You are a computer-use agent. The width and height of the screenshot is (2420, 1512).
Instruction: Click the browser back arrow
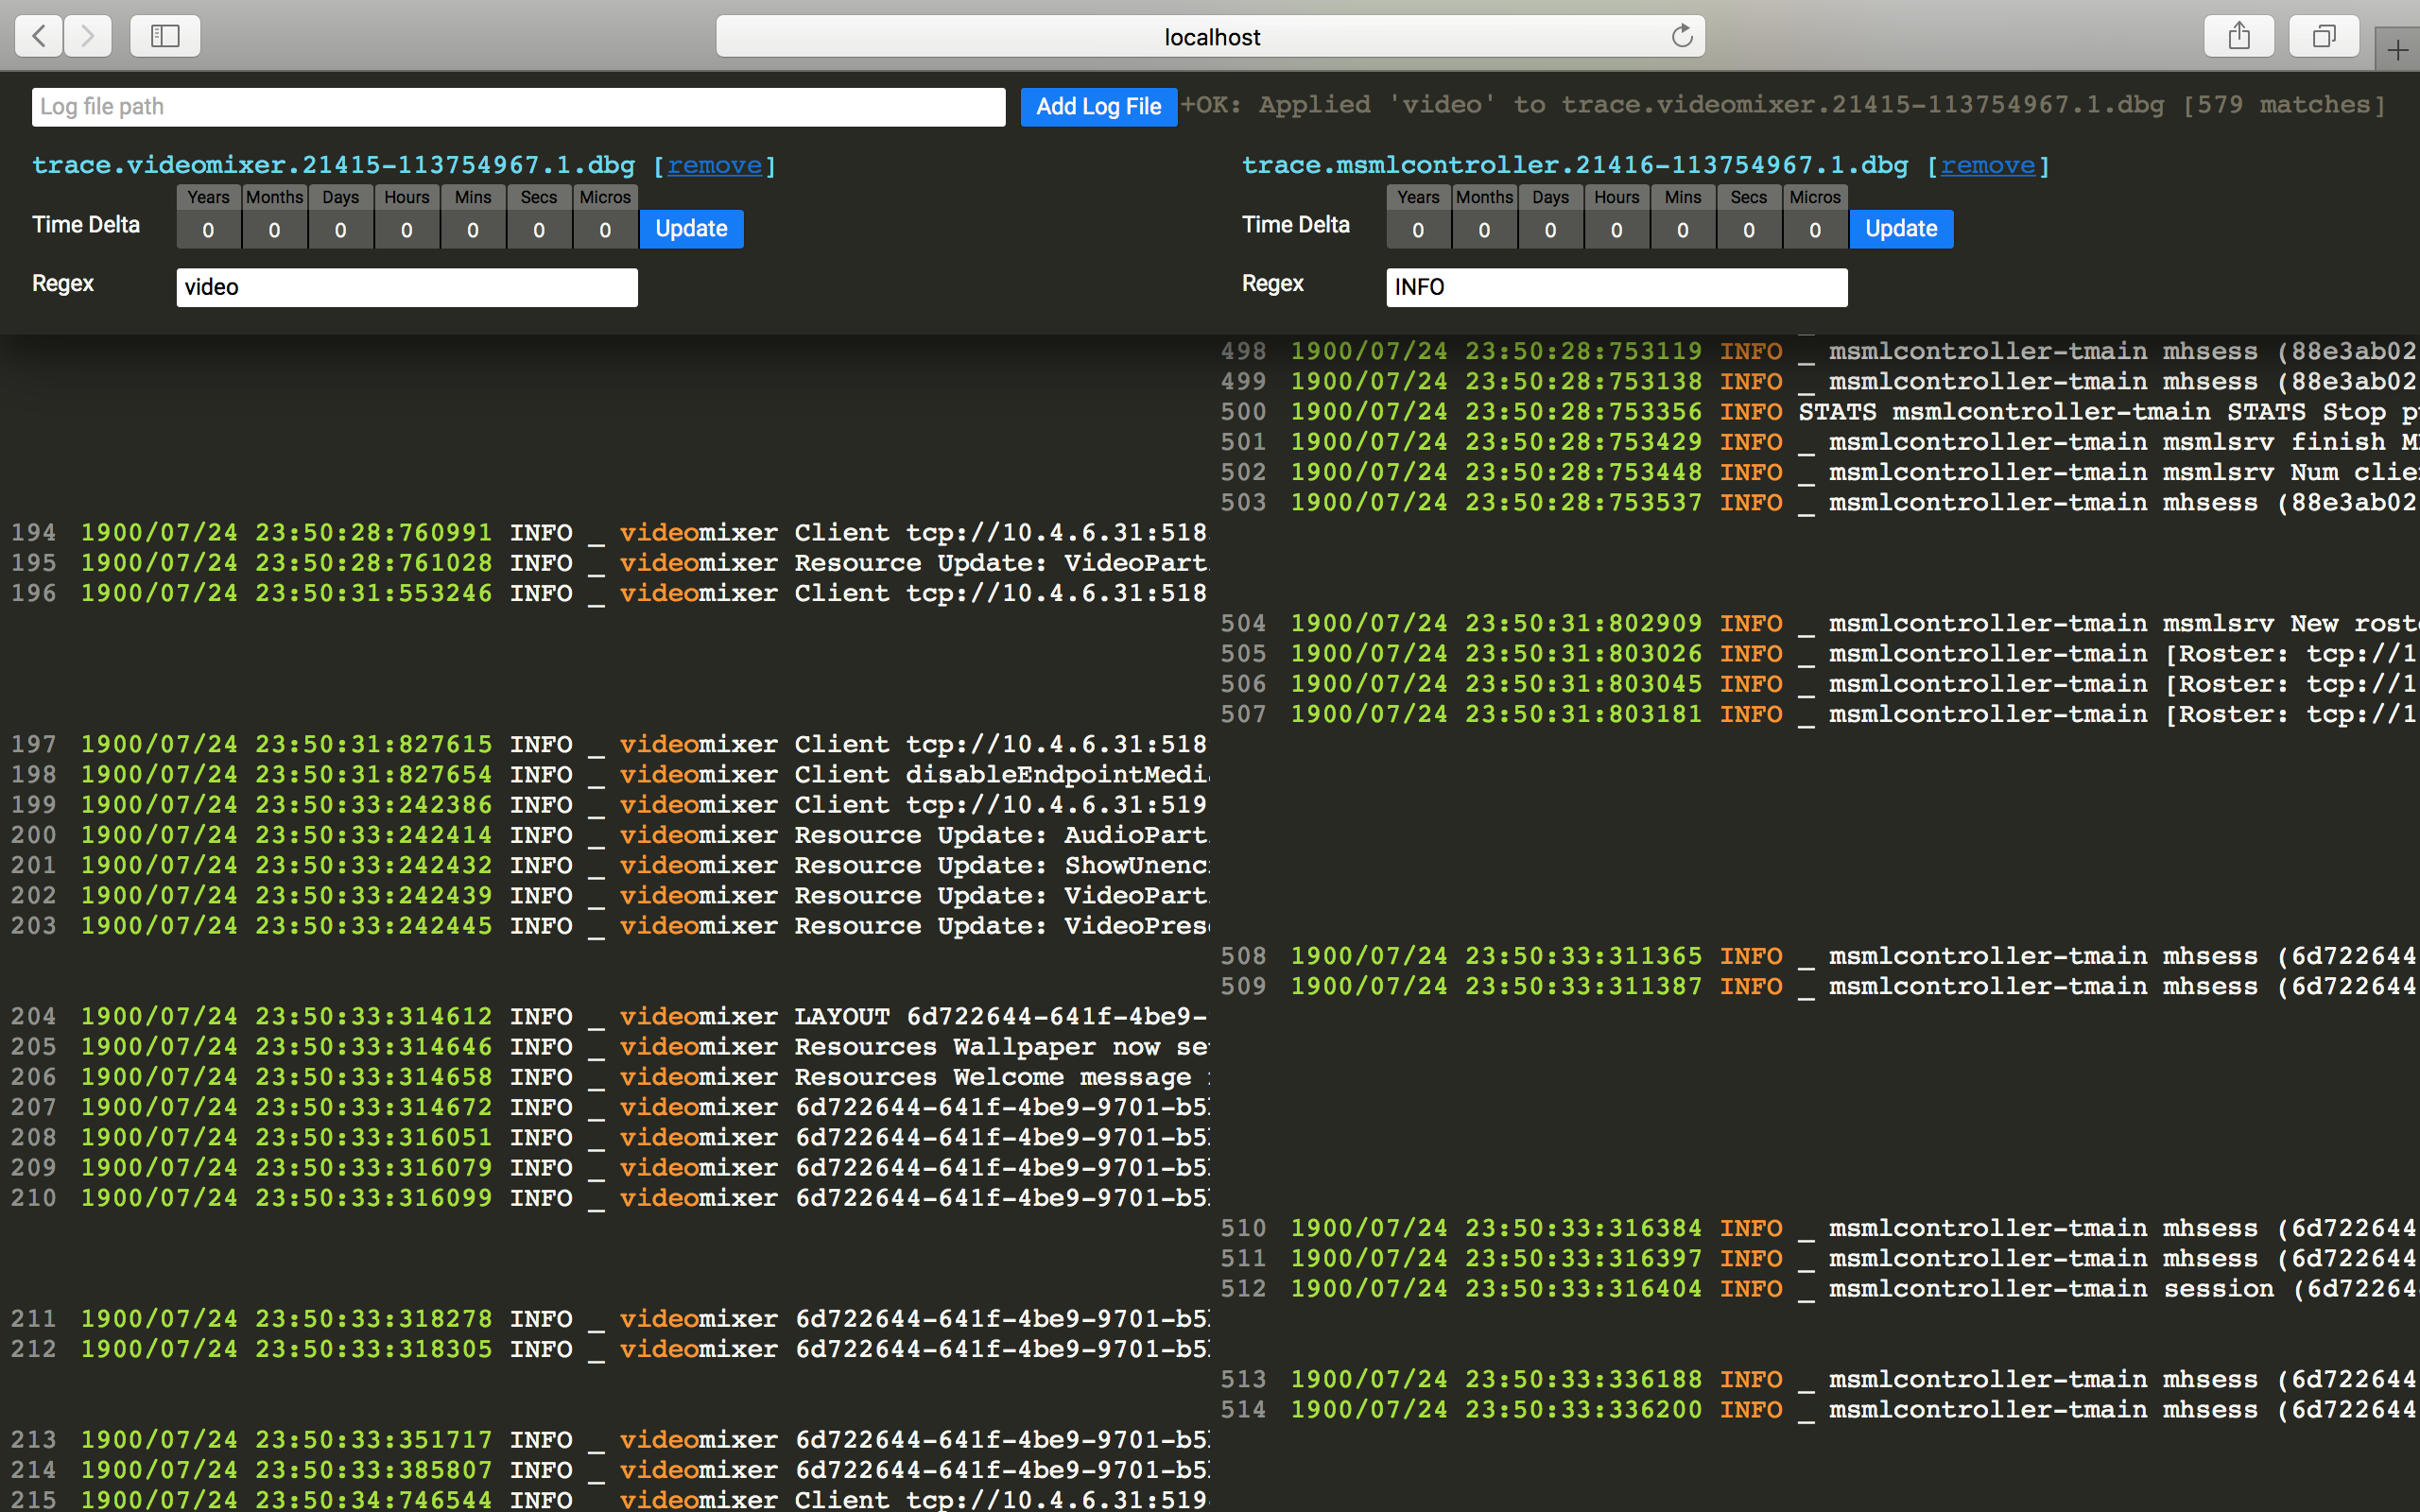39,36
